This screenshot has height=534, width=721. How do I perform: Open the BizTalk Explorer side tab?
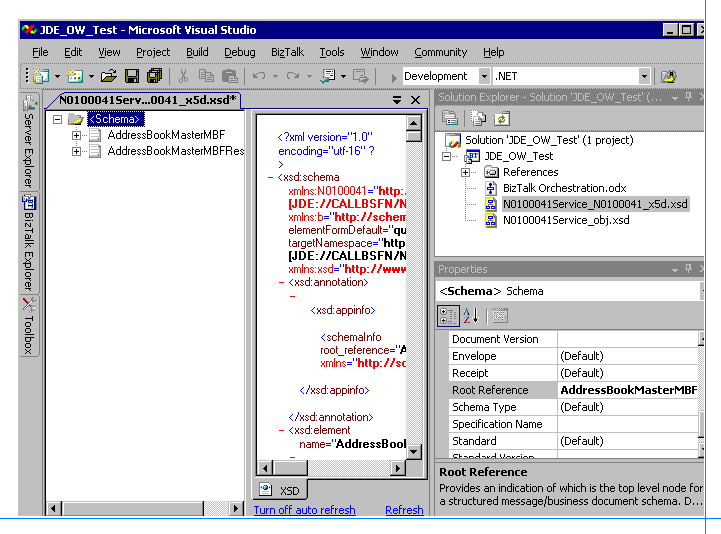[x=29, y=242]
